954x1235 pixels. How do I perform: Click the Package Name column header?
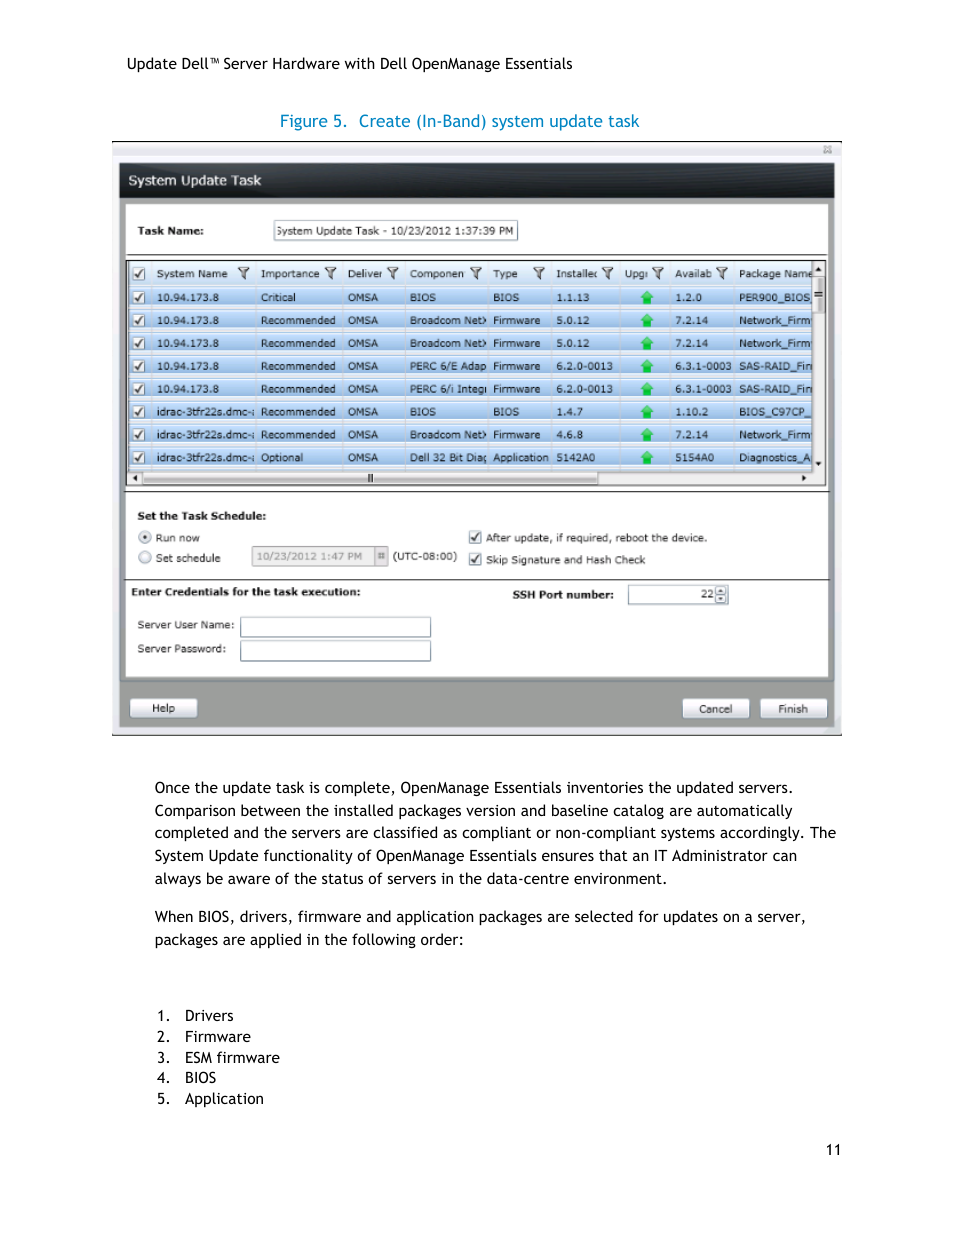(x=774, y=274)
